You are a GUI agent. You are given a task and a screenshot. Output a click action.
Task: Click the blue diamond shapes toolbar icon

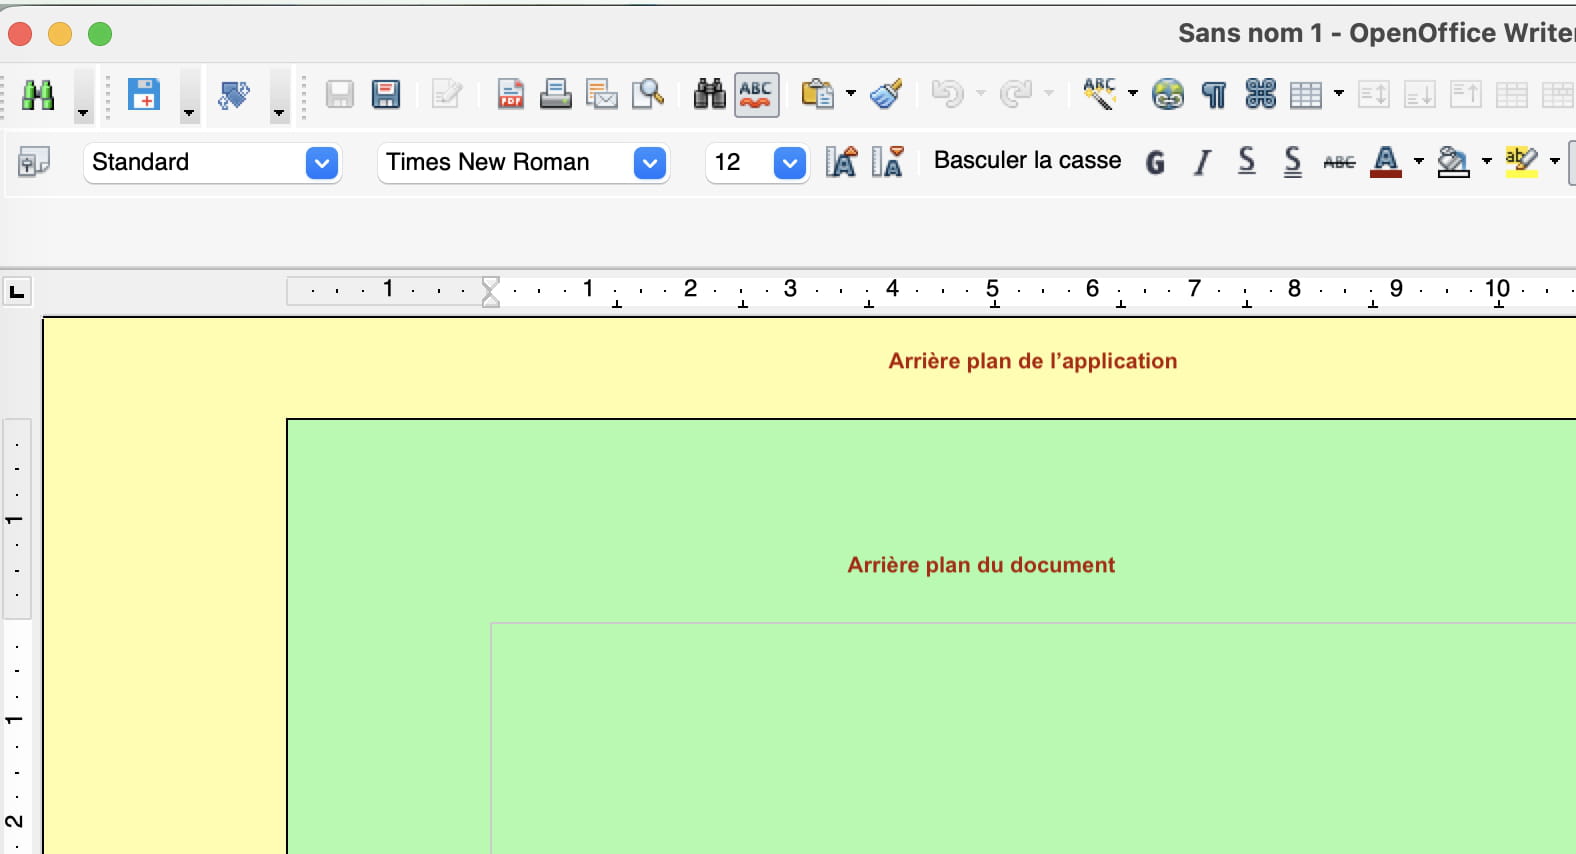(x=234, y=95)
